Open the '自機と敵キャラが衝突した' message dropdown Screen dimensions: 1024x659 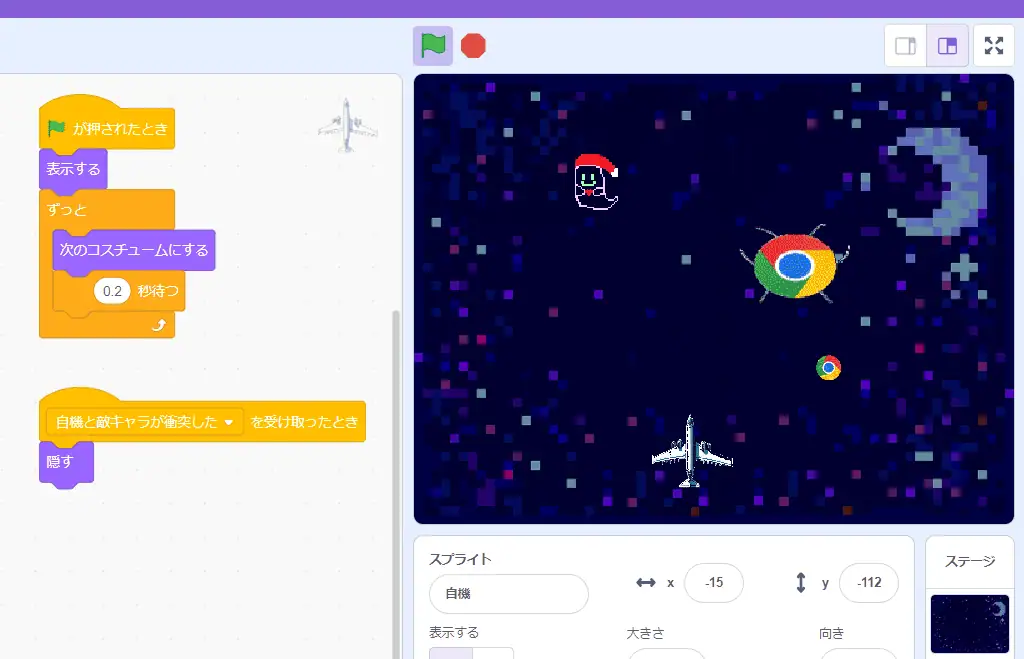click(144, 422)
